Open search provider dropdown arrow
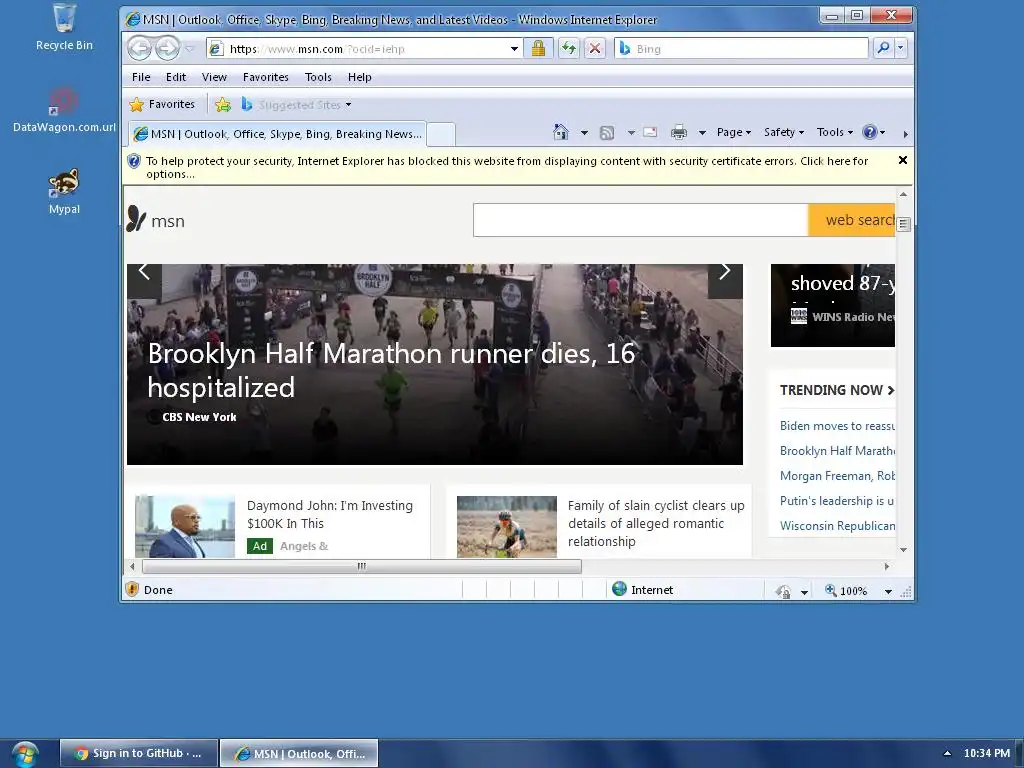 pyautogui.click(x=901, y=48)
